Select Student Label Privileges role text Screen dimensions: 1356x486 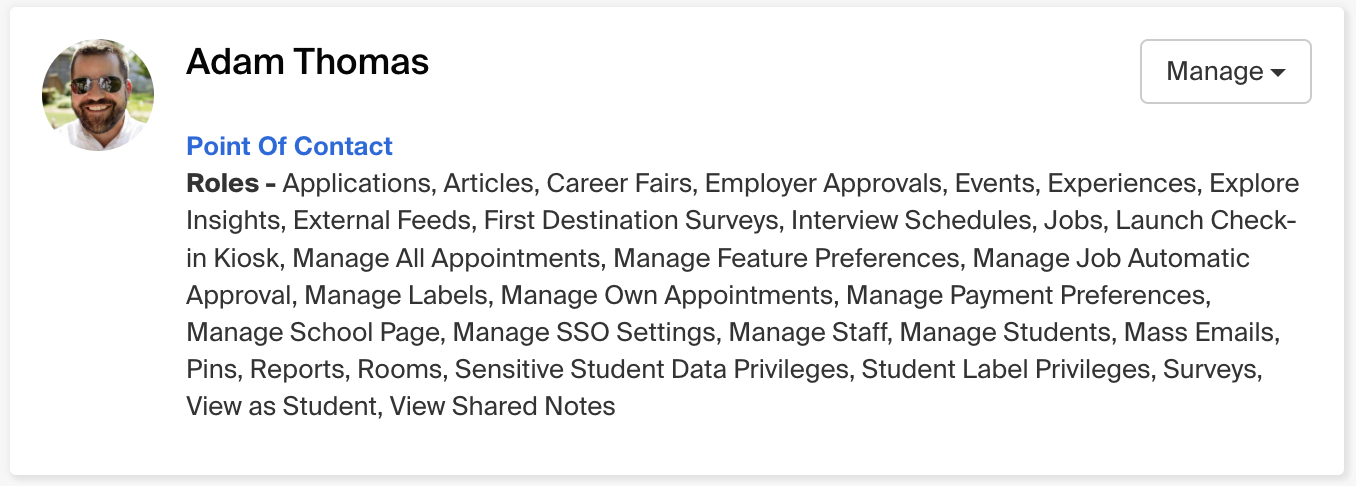click(x=1005, y=369)
